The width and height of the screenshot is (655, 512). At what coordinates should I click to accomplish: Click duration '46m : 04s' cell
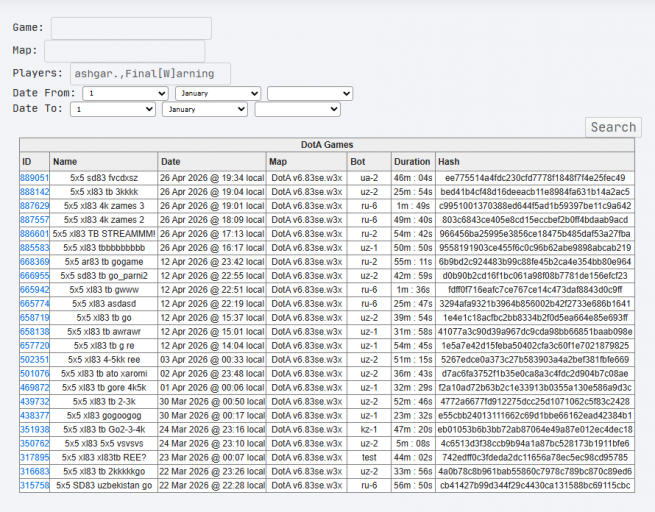tap(413, 178)
